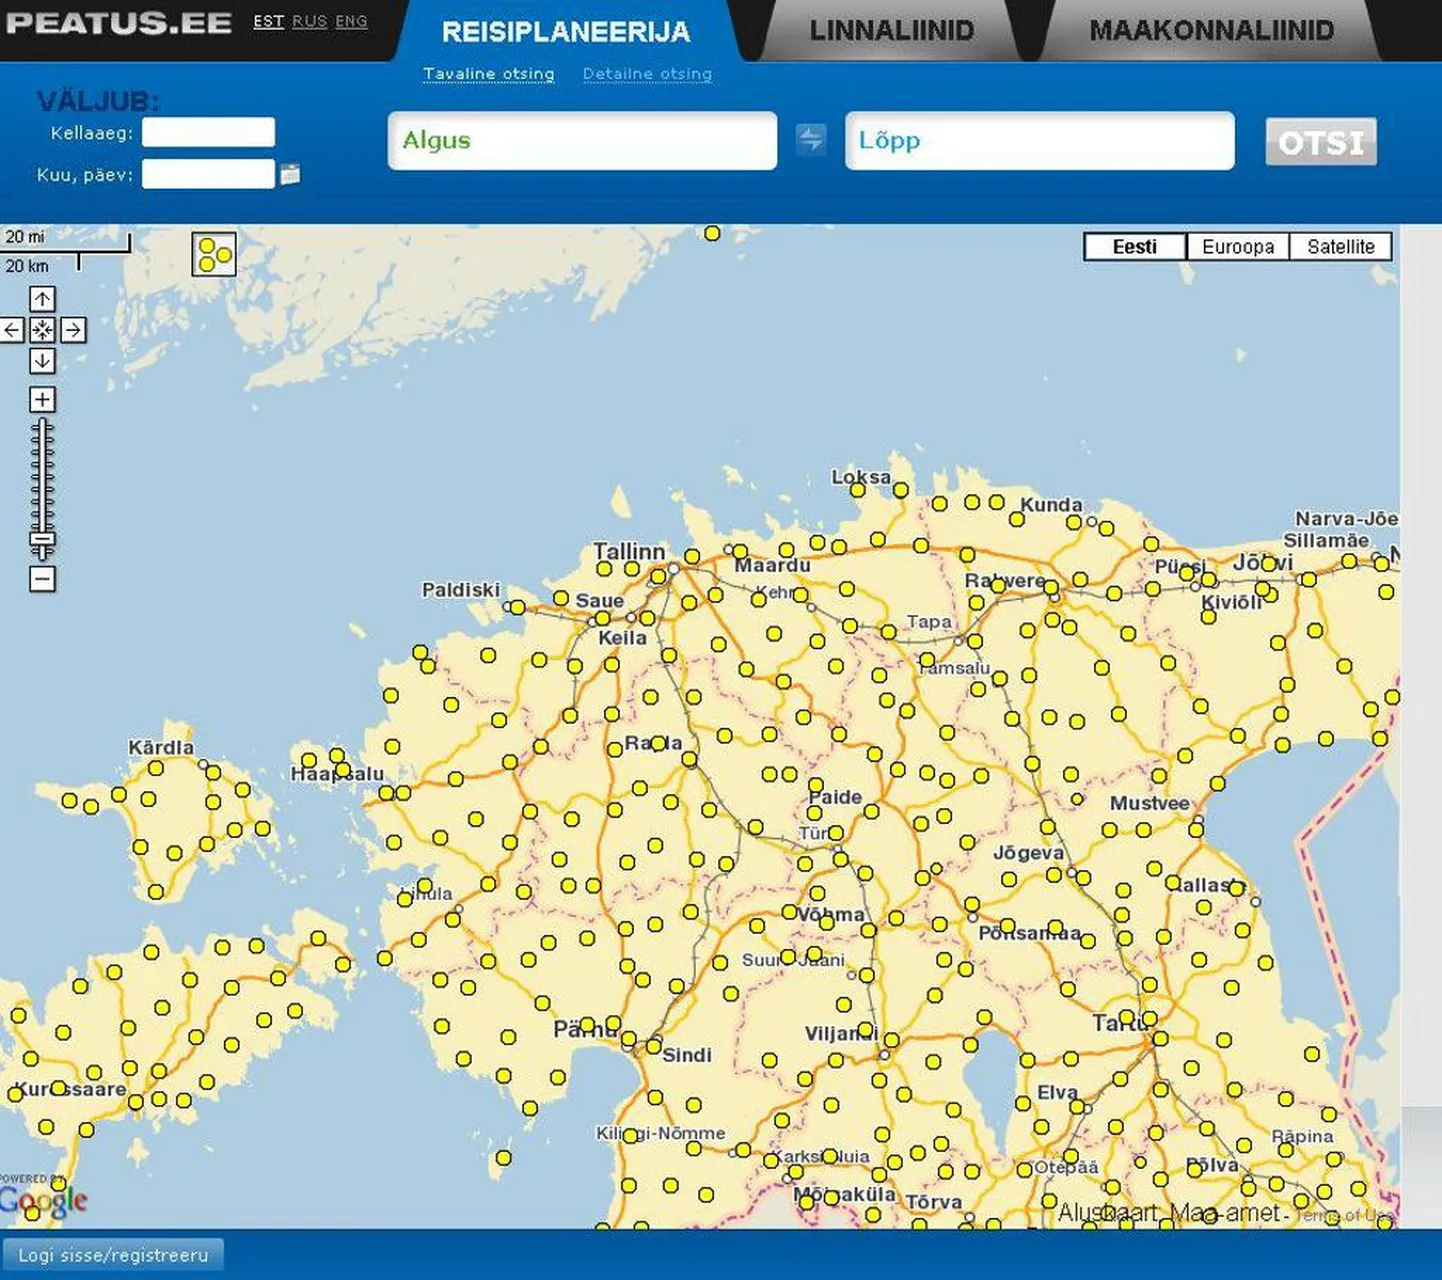Switch map to Eesti view

coord(1135,247)
